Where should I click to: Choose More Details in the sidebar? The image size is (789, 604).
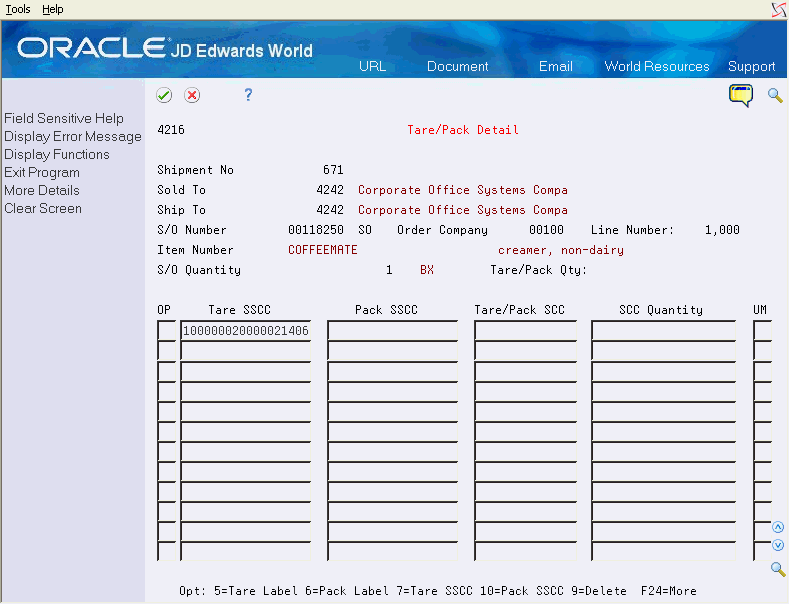coord(42,190)
